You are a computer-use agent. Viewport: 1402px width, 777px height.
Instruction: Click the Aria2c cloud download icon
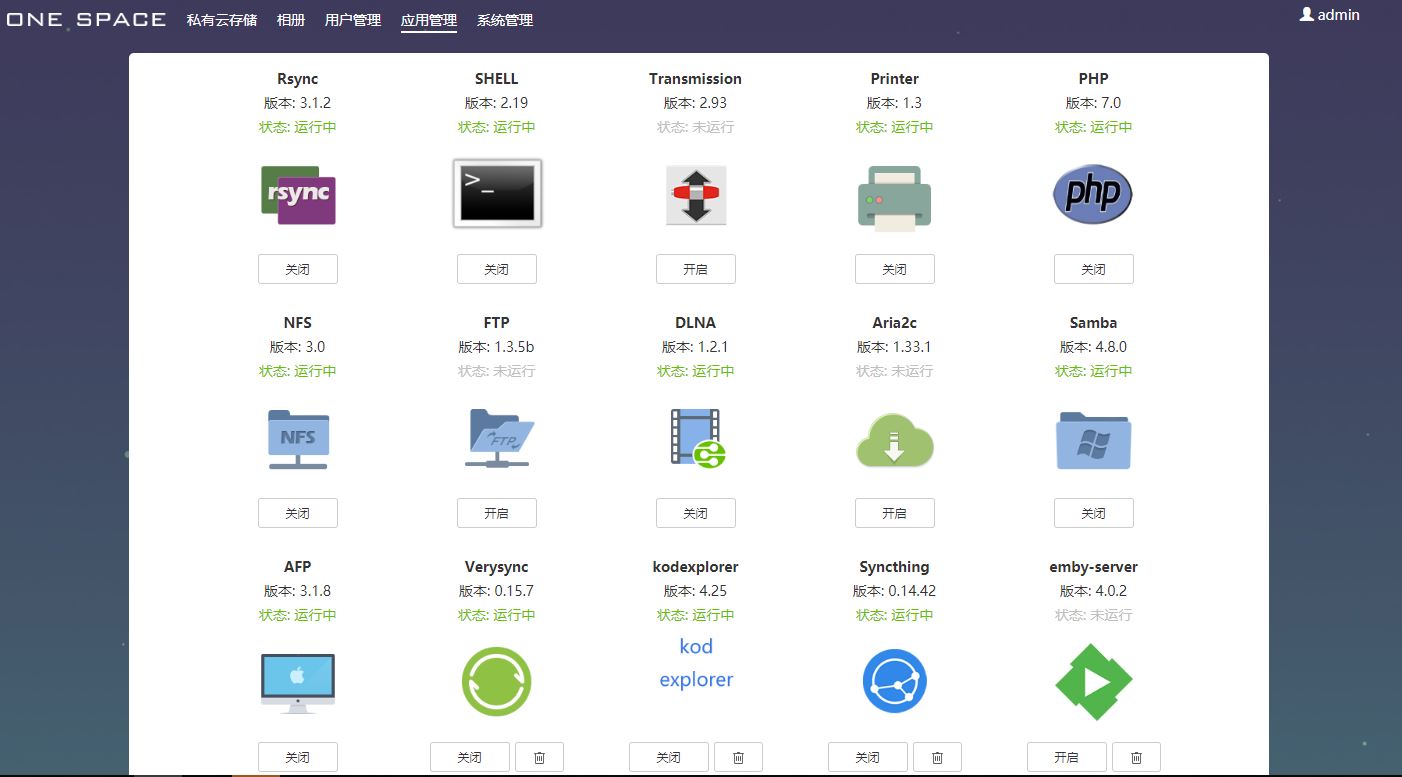895,440
